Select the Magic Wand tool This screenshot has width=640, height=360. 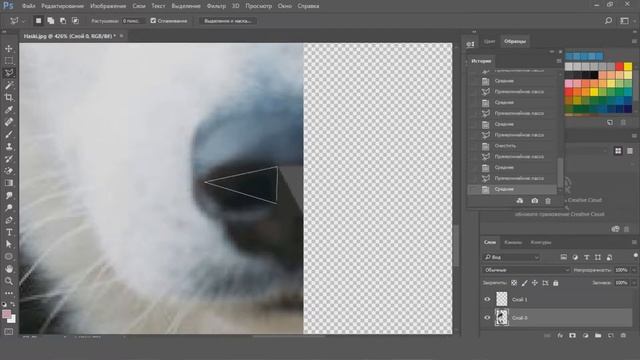click(9, 85)
